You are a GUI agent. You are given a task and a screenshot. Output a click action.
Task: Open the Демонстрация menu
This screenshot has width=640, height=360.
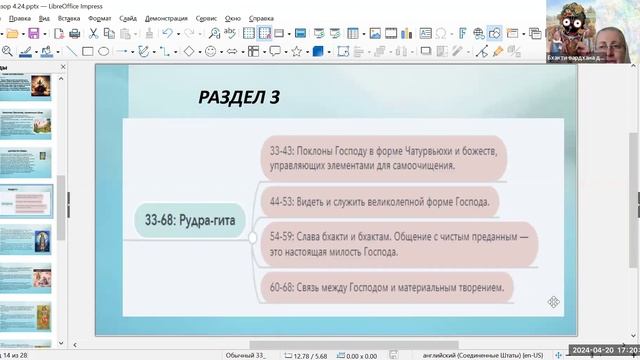[166, 18]
